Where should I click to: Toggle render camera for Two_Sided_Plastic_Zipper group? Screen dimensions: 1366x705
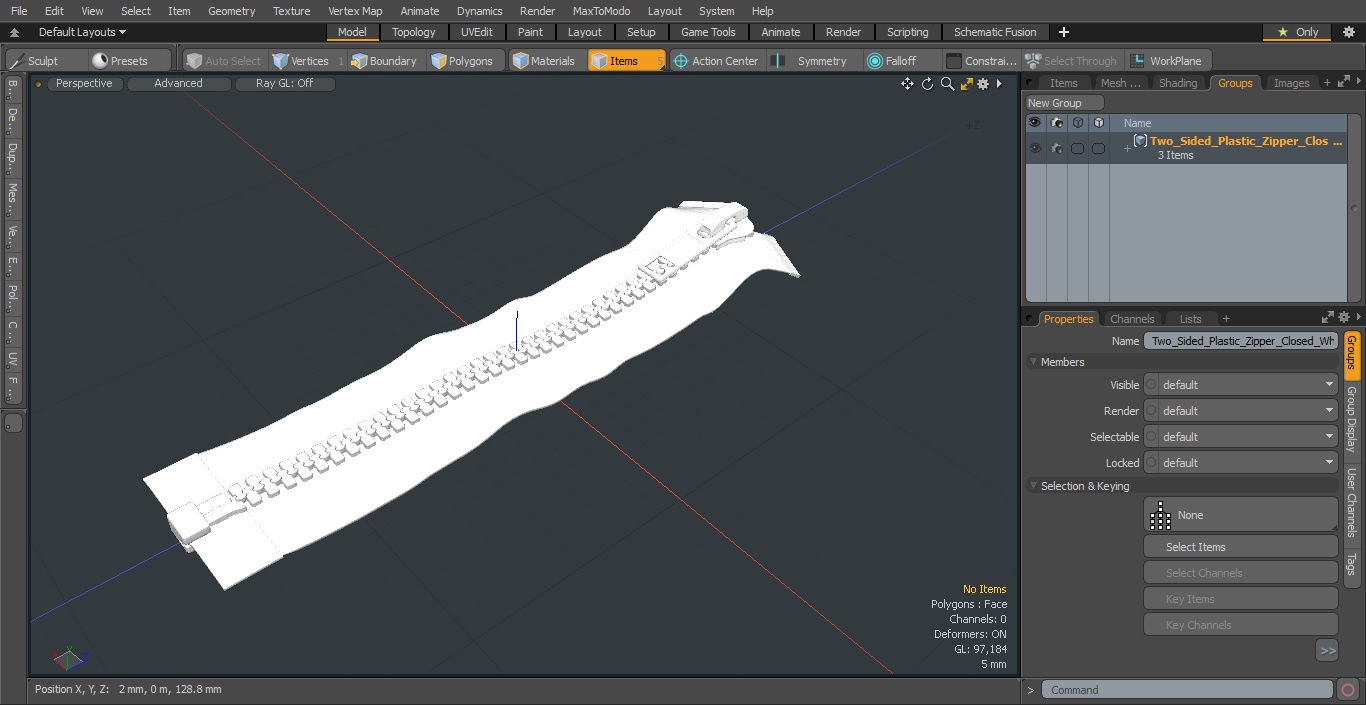tap(1057, 148)
